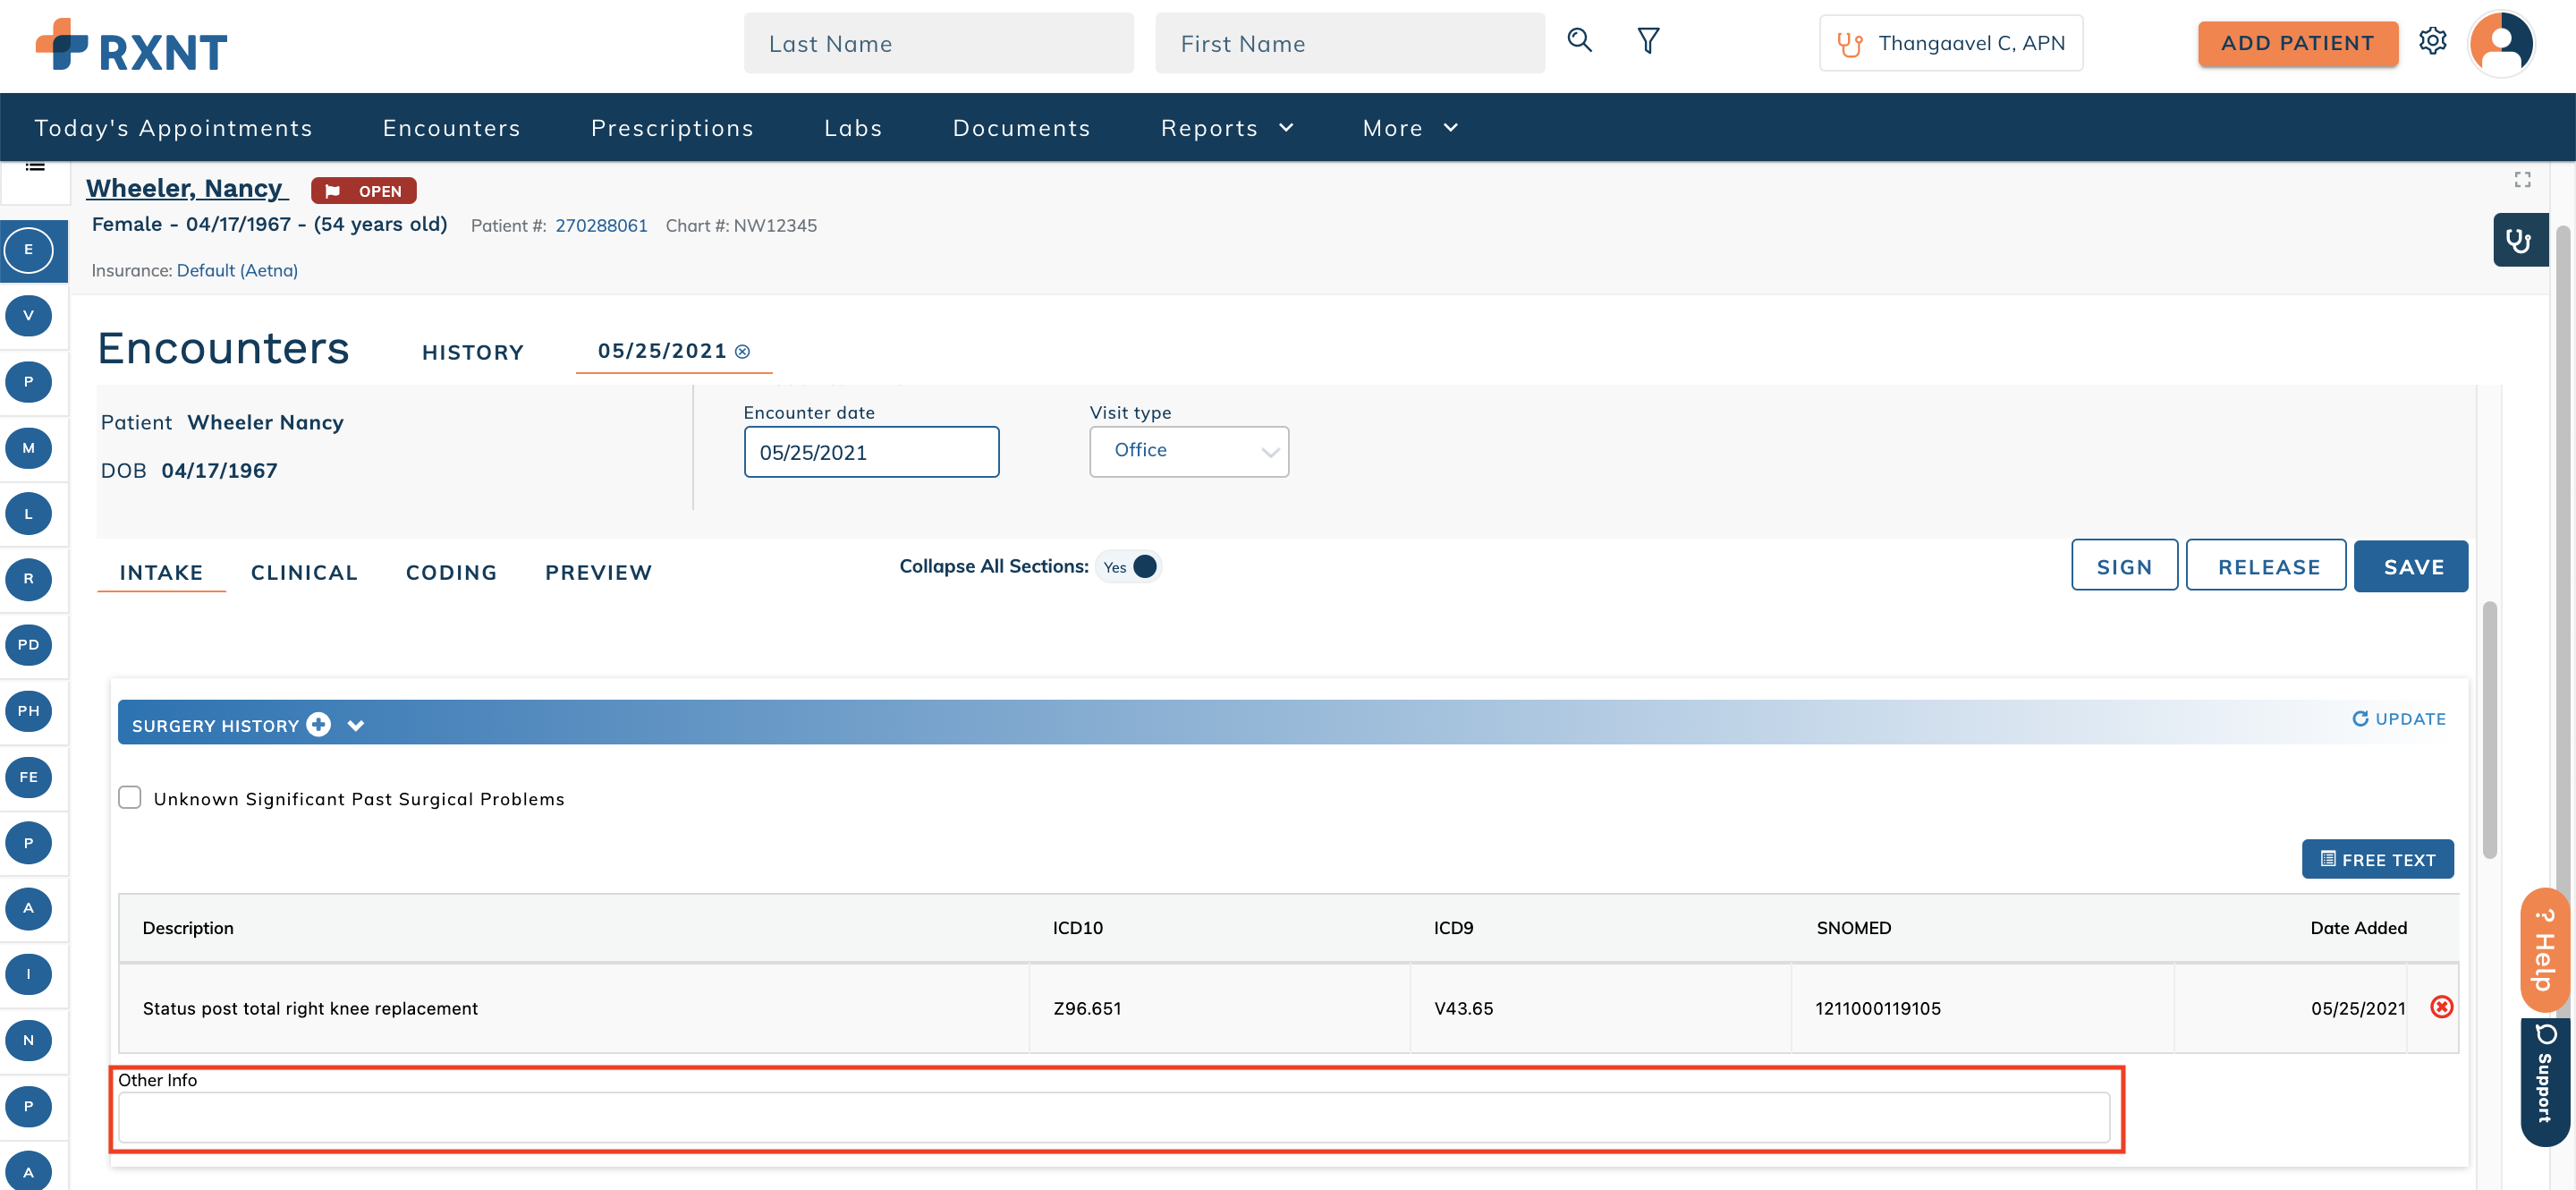Image resolution: width=2576 pixels, height=1190 pixels.
Task: Click the ADD PATIENT button
Action: pos(2297,43)
